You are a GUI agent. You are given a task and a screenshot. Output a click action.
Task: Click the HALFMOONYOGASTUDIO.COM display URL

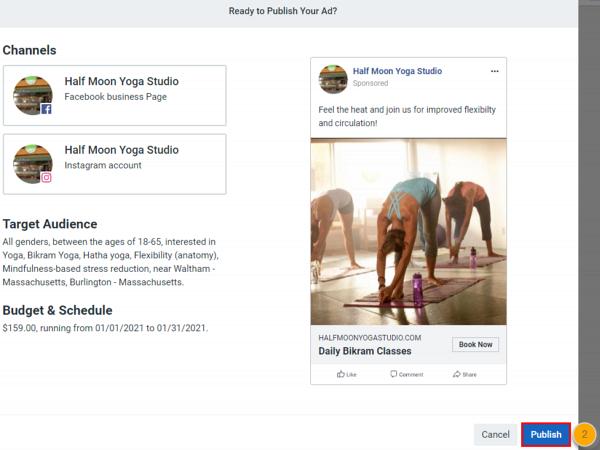click(x=369, y=338)
